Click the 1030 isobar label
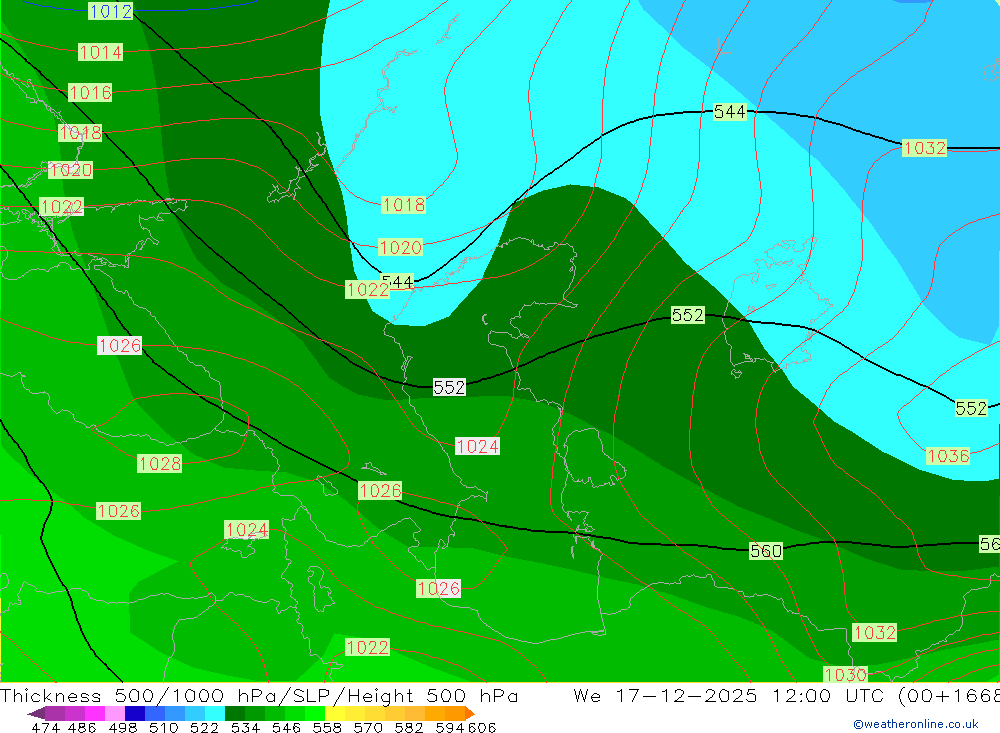 [845, 674]
